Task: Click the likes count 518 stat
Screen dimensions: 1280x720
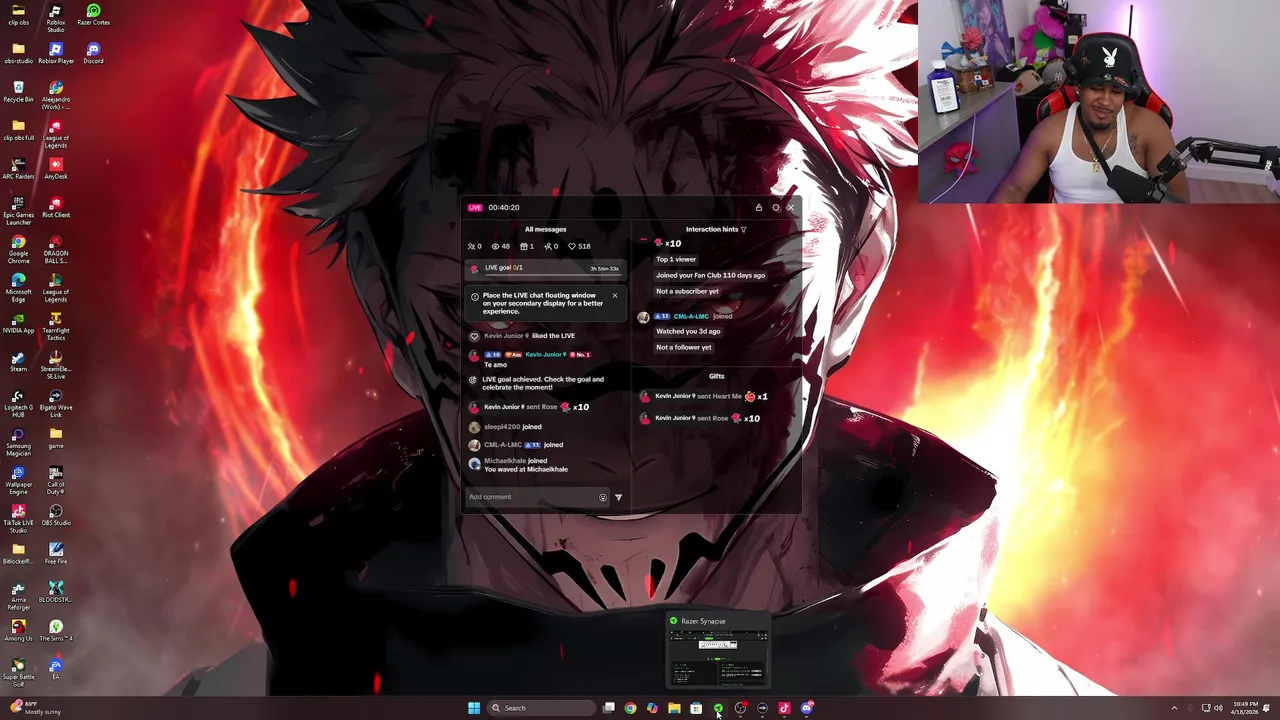Action: click(x=579, y=246)
